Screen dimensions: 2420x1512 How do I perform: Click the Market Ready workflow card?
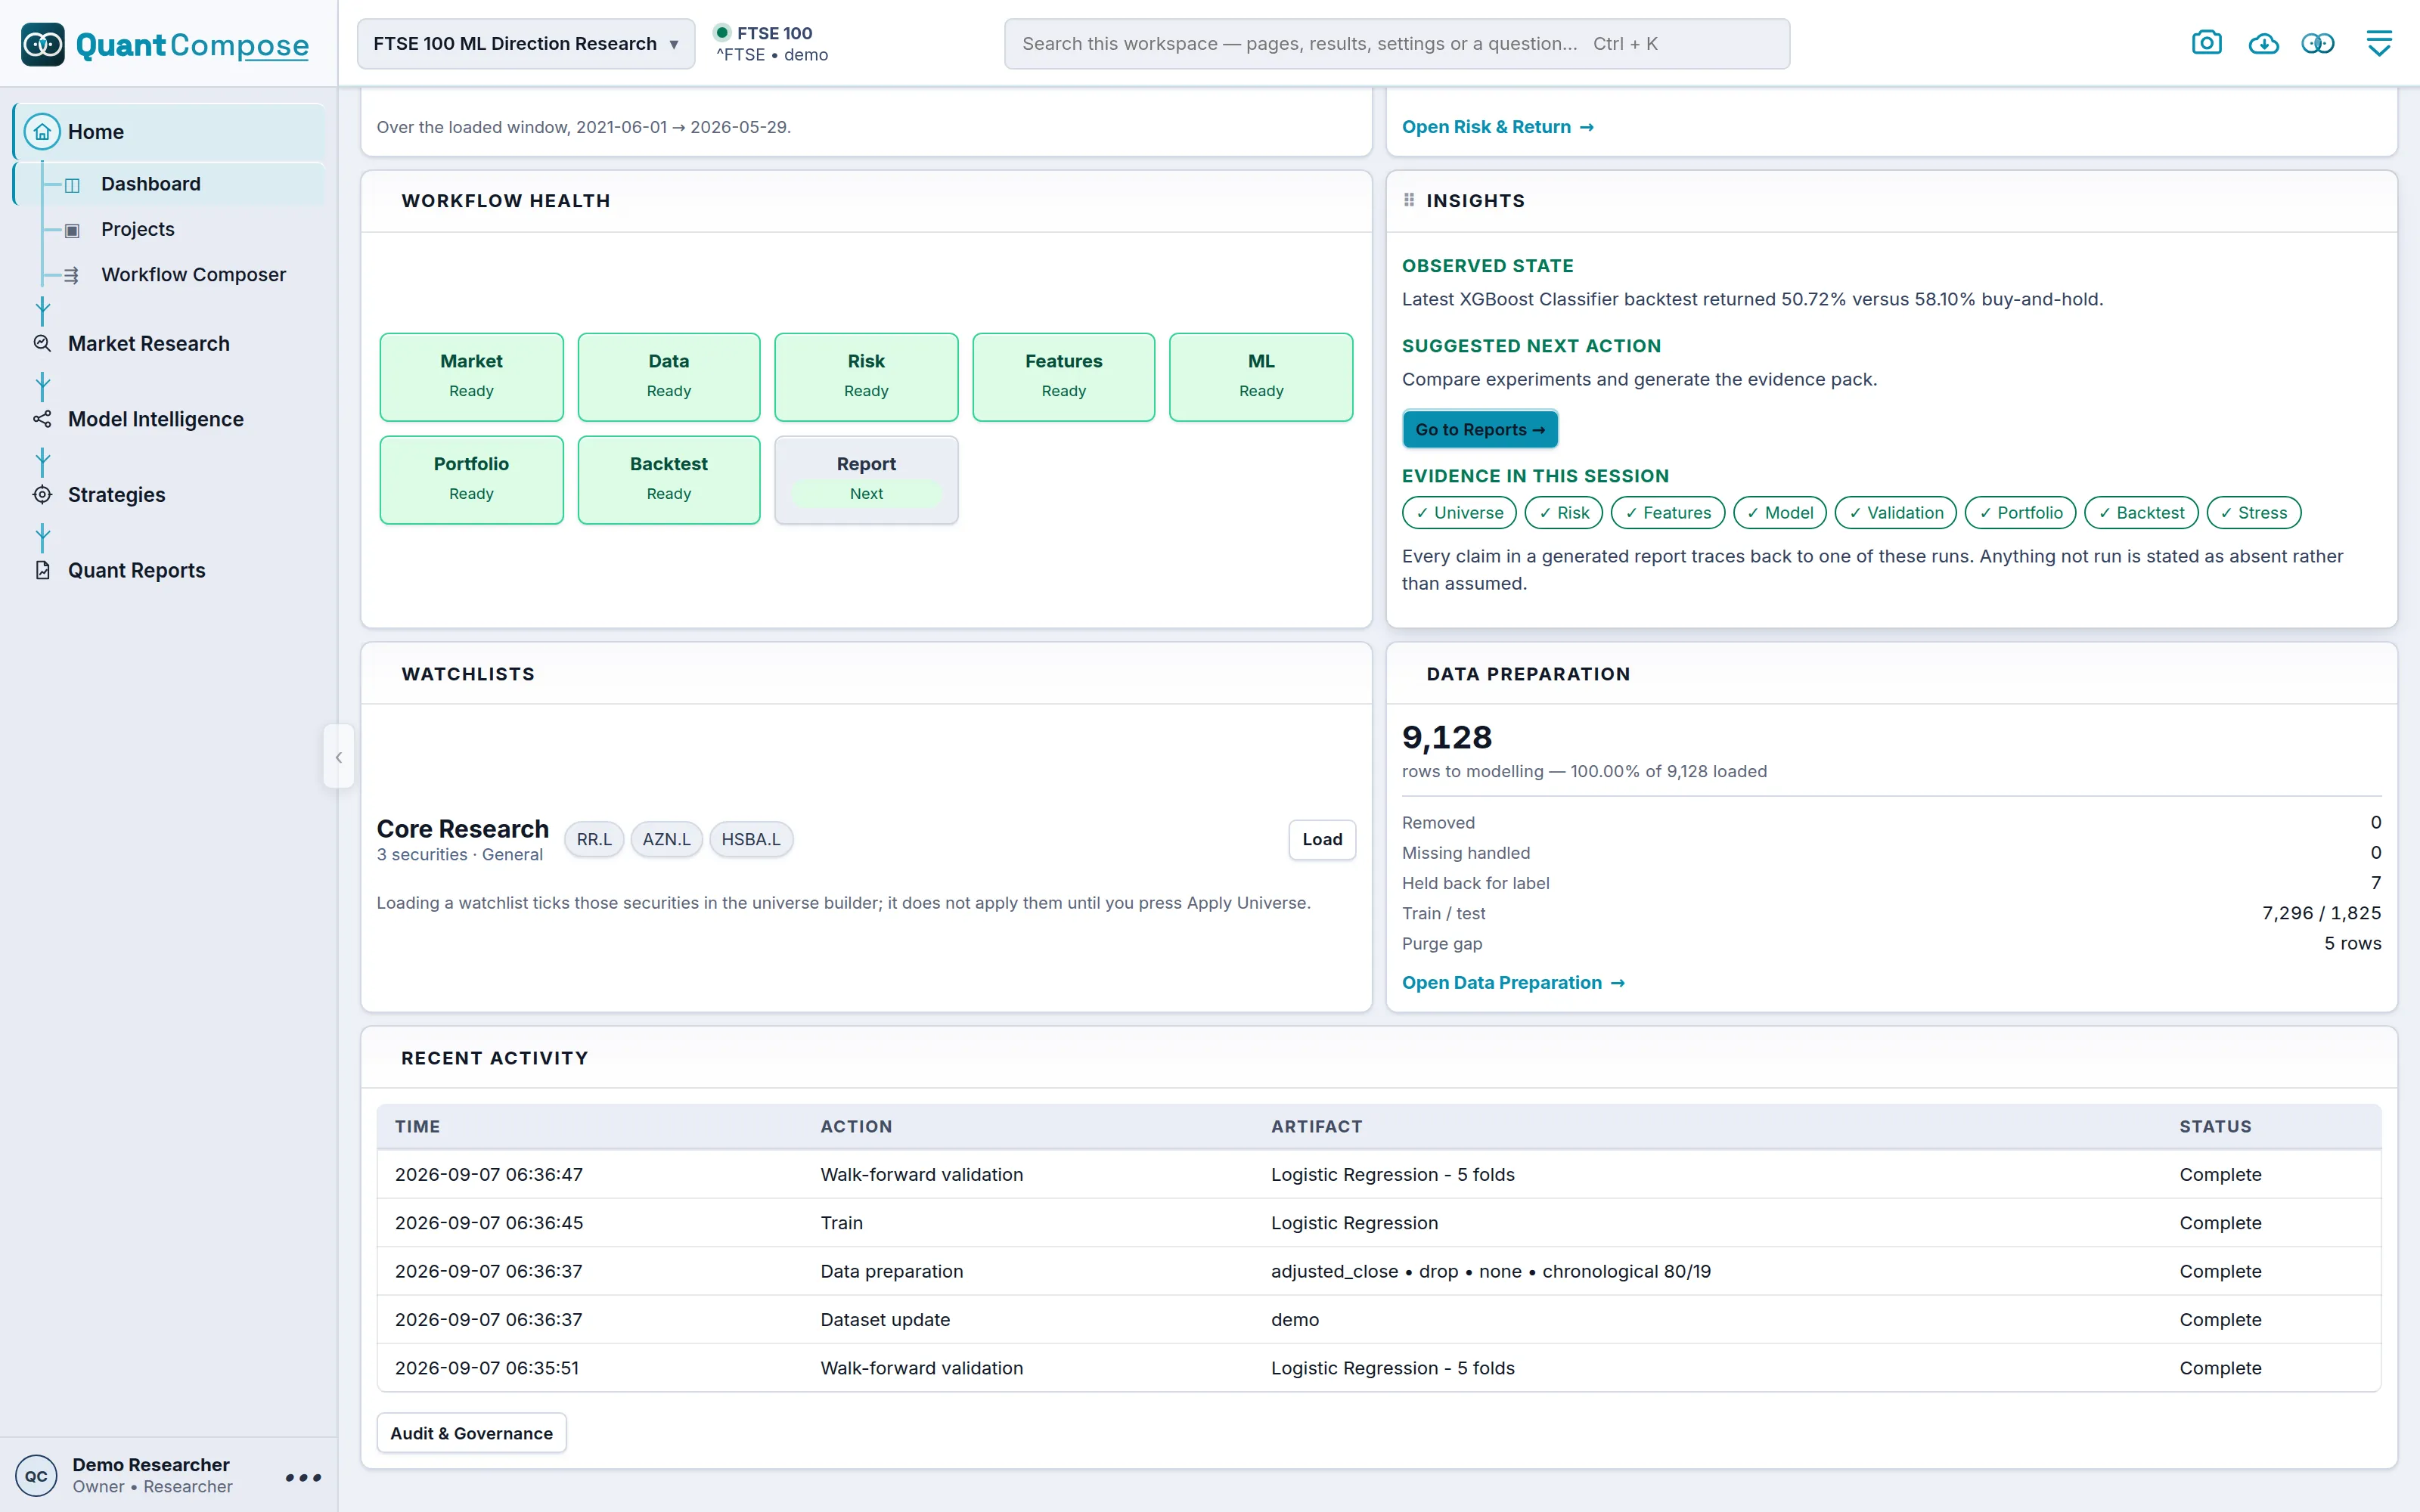point(471,377)
